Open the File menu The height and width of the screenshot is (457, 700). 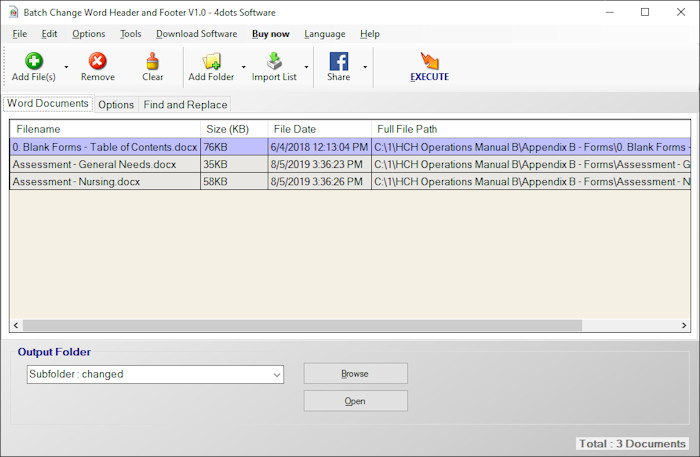point(20,34)
